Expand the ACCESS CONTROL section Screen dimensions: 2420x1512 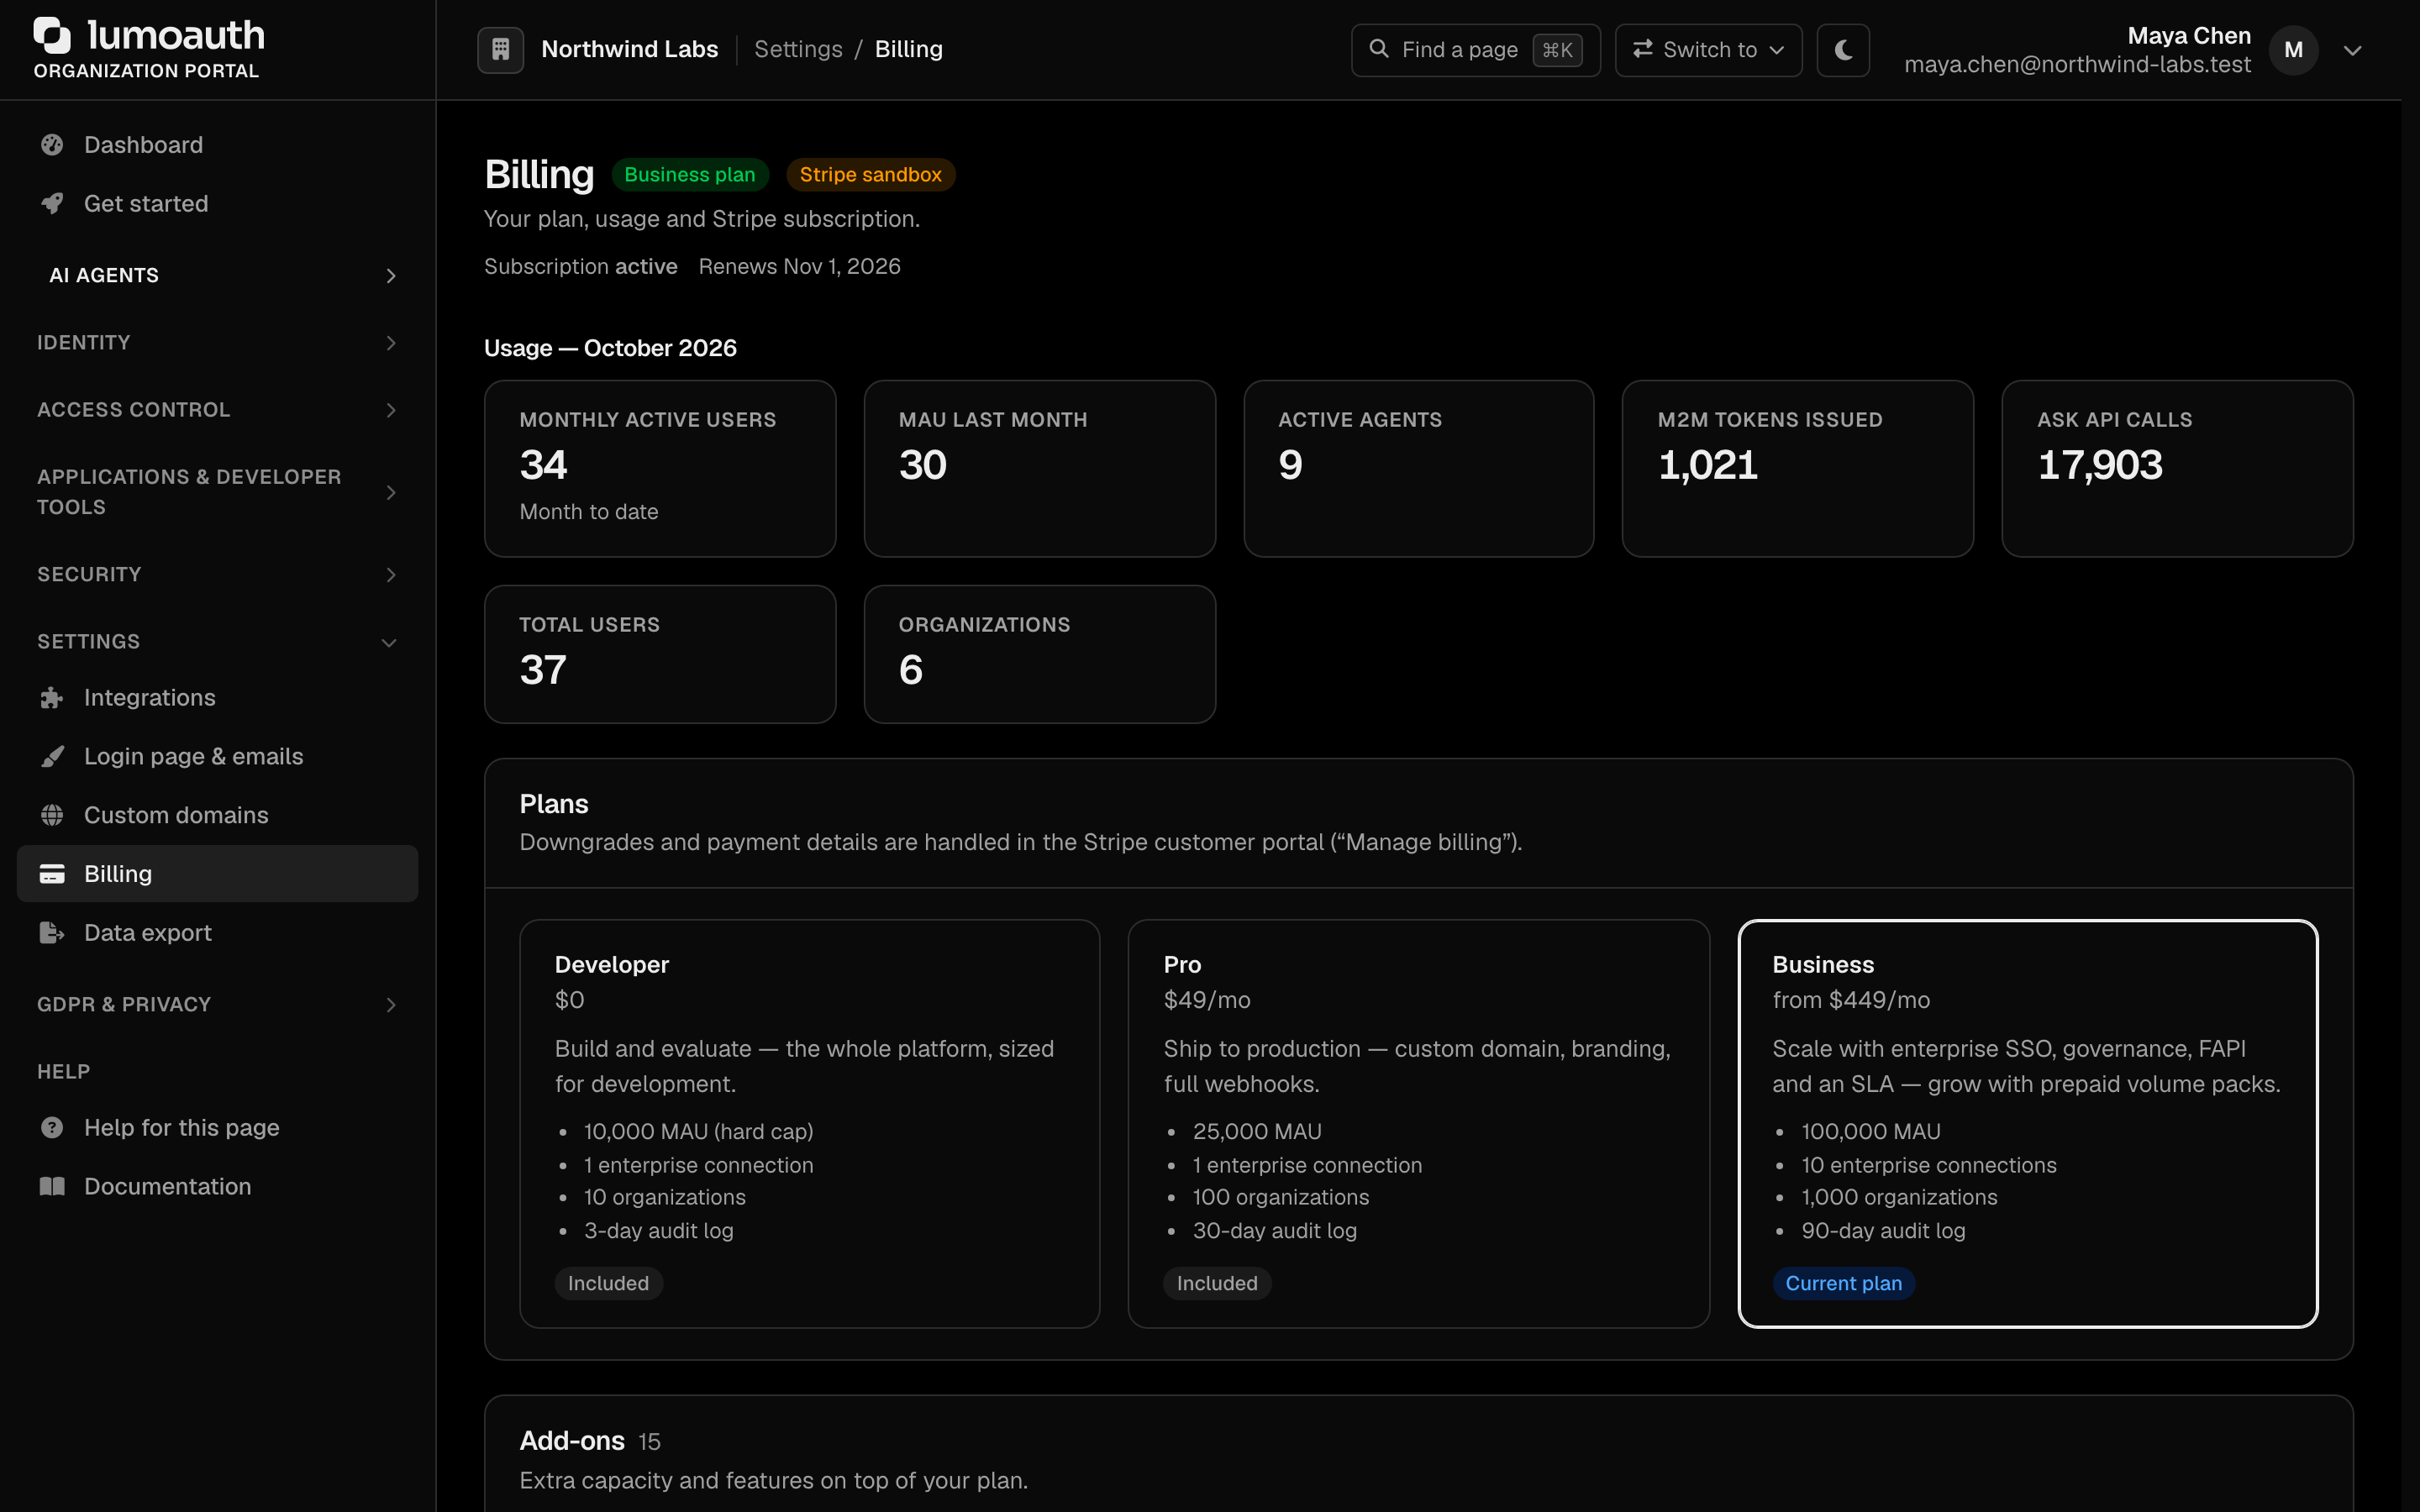[x=218, y=410]
